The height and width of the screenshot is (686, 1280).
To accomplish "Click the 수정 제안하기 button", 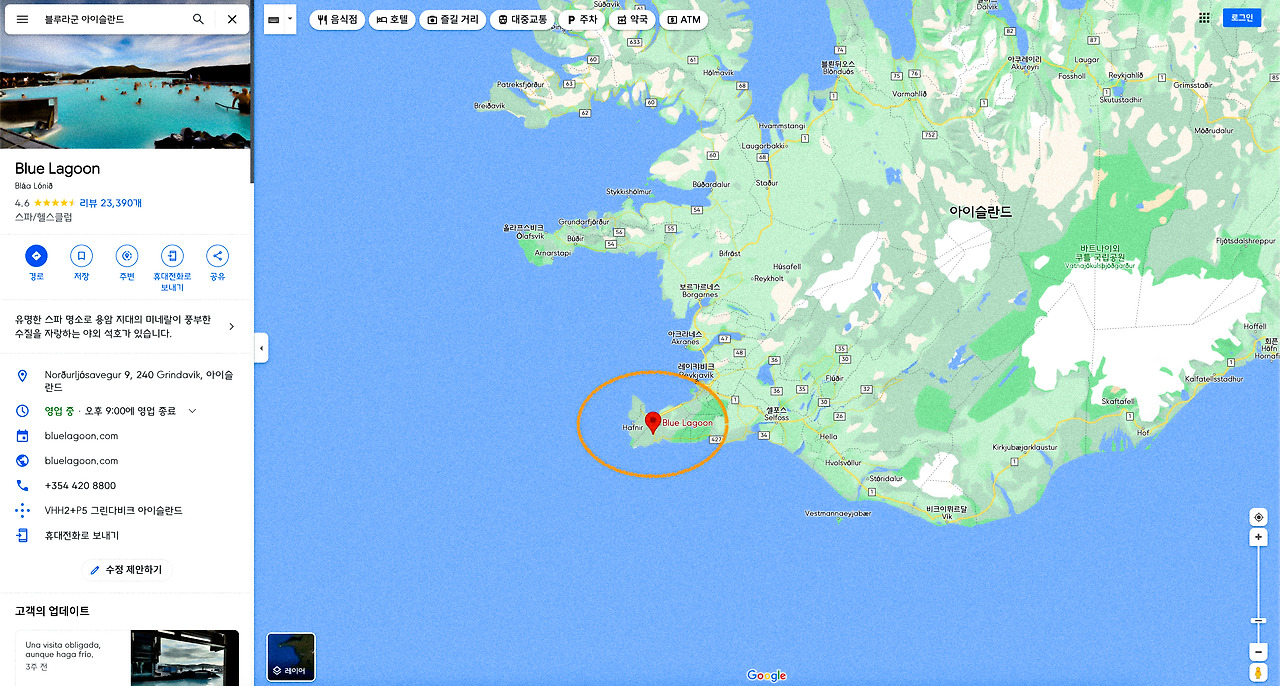I will tap(127, 570).
